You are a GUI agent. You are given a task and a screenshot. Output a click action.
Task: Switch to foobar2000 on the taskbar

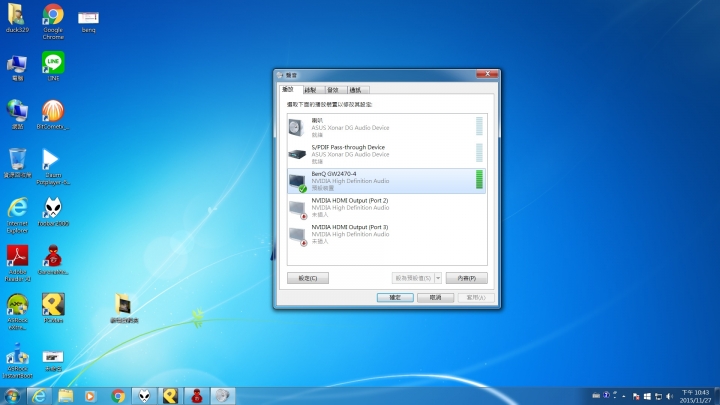(x=144, y=396)
